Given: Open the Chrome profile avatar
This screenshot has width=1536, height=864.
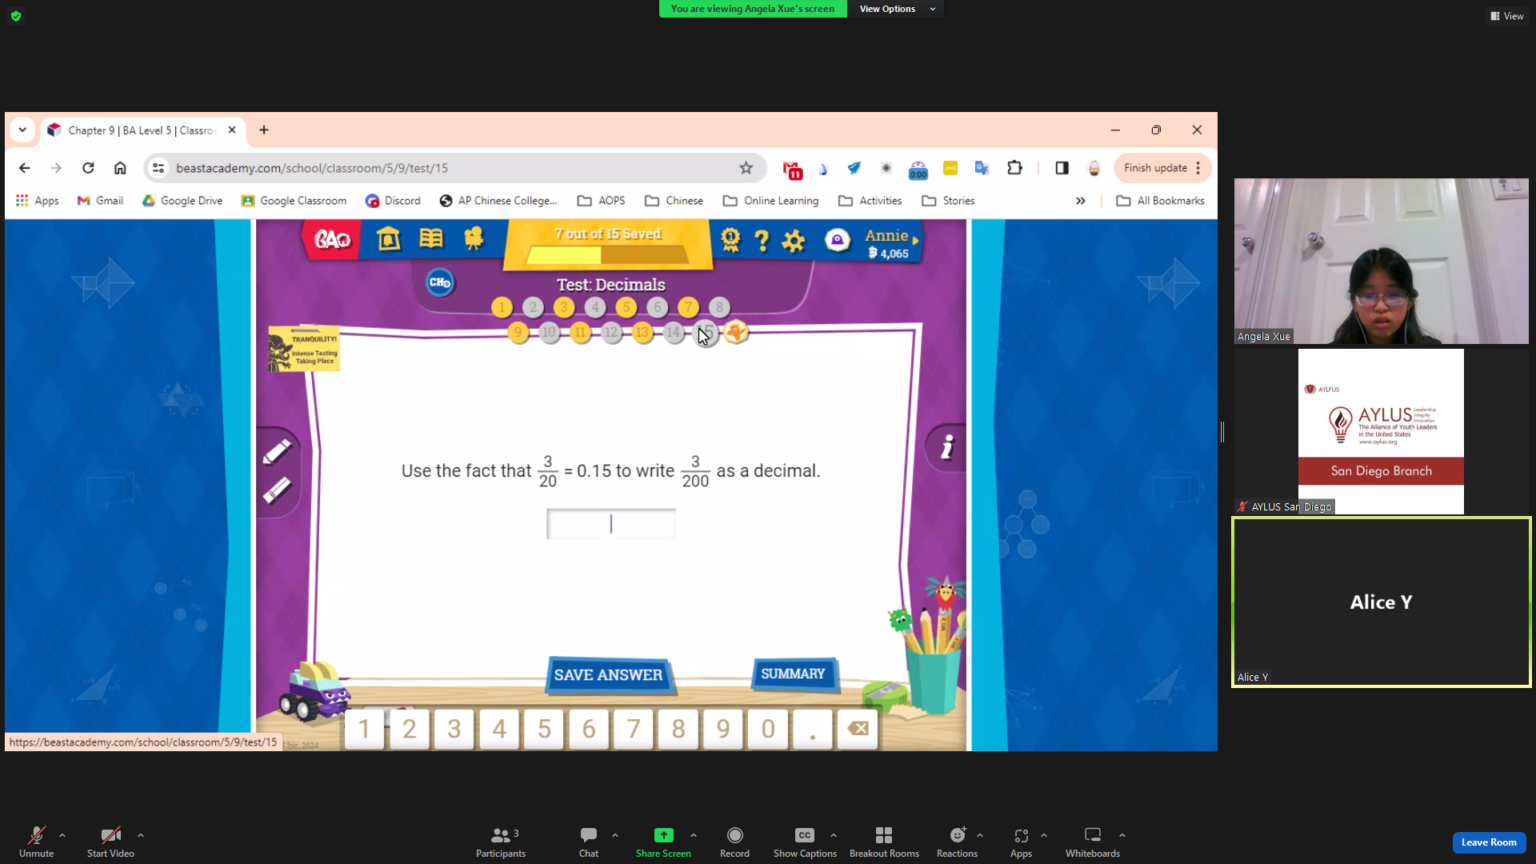Looking at the screenshot, I should tap(1094, 168).
